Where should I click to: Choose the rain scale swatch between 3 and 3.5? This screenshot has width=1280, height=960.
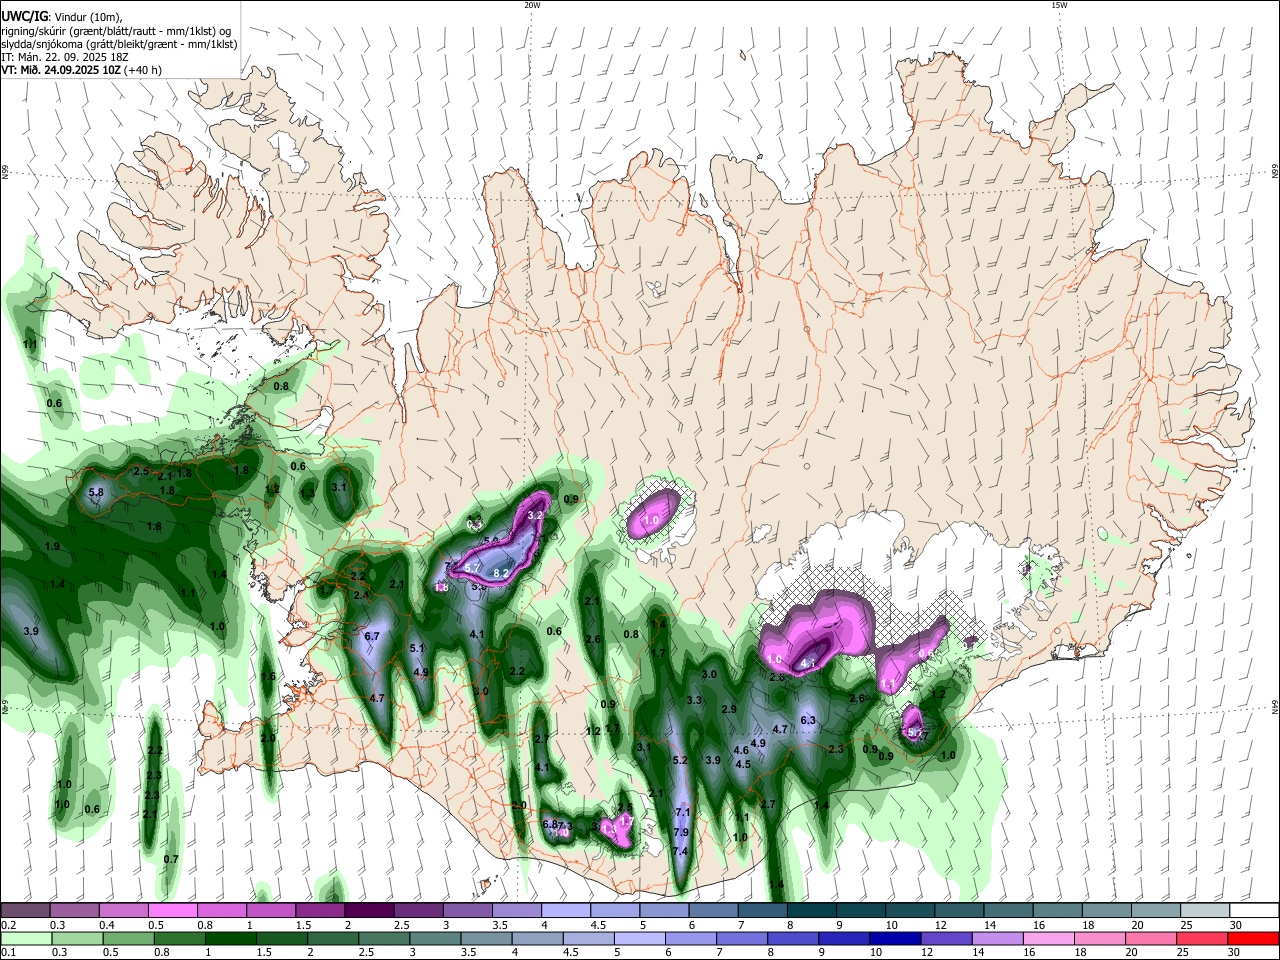pyautogui.click(x=435, y=938)
